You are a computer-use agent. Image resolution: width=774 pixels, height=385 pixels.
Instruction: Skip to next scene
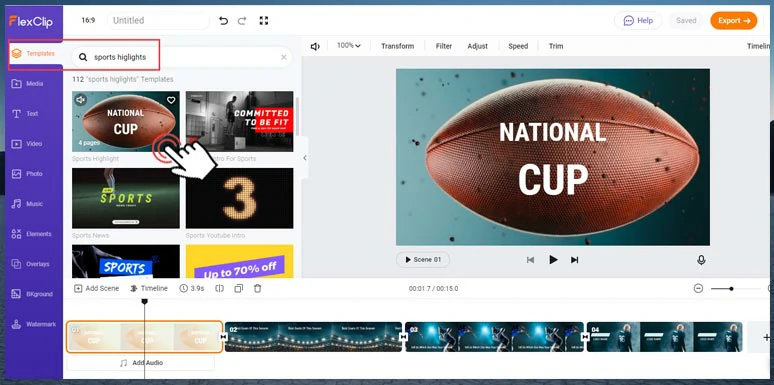point(575,260)
